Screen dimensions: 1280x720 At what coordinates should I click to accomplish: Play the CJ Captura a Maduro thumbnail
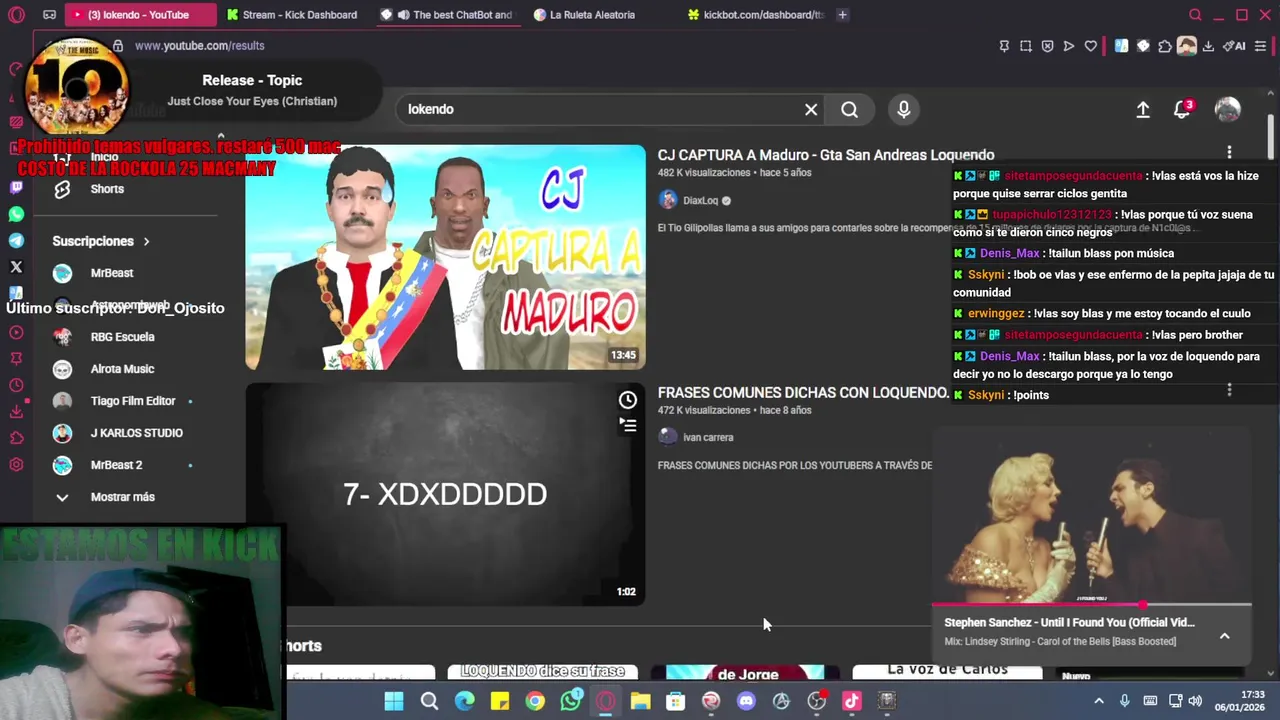[445, 257]
